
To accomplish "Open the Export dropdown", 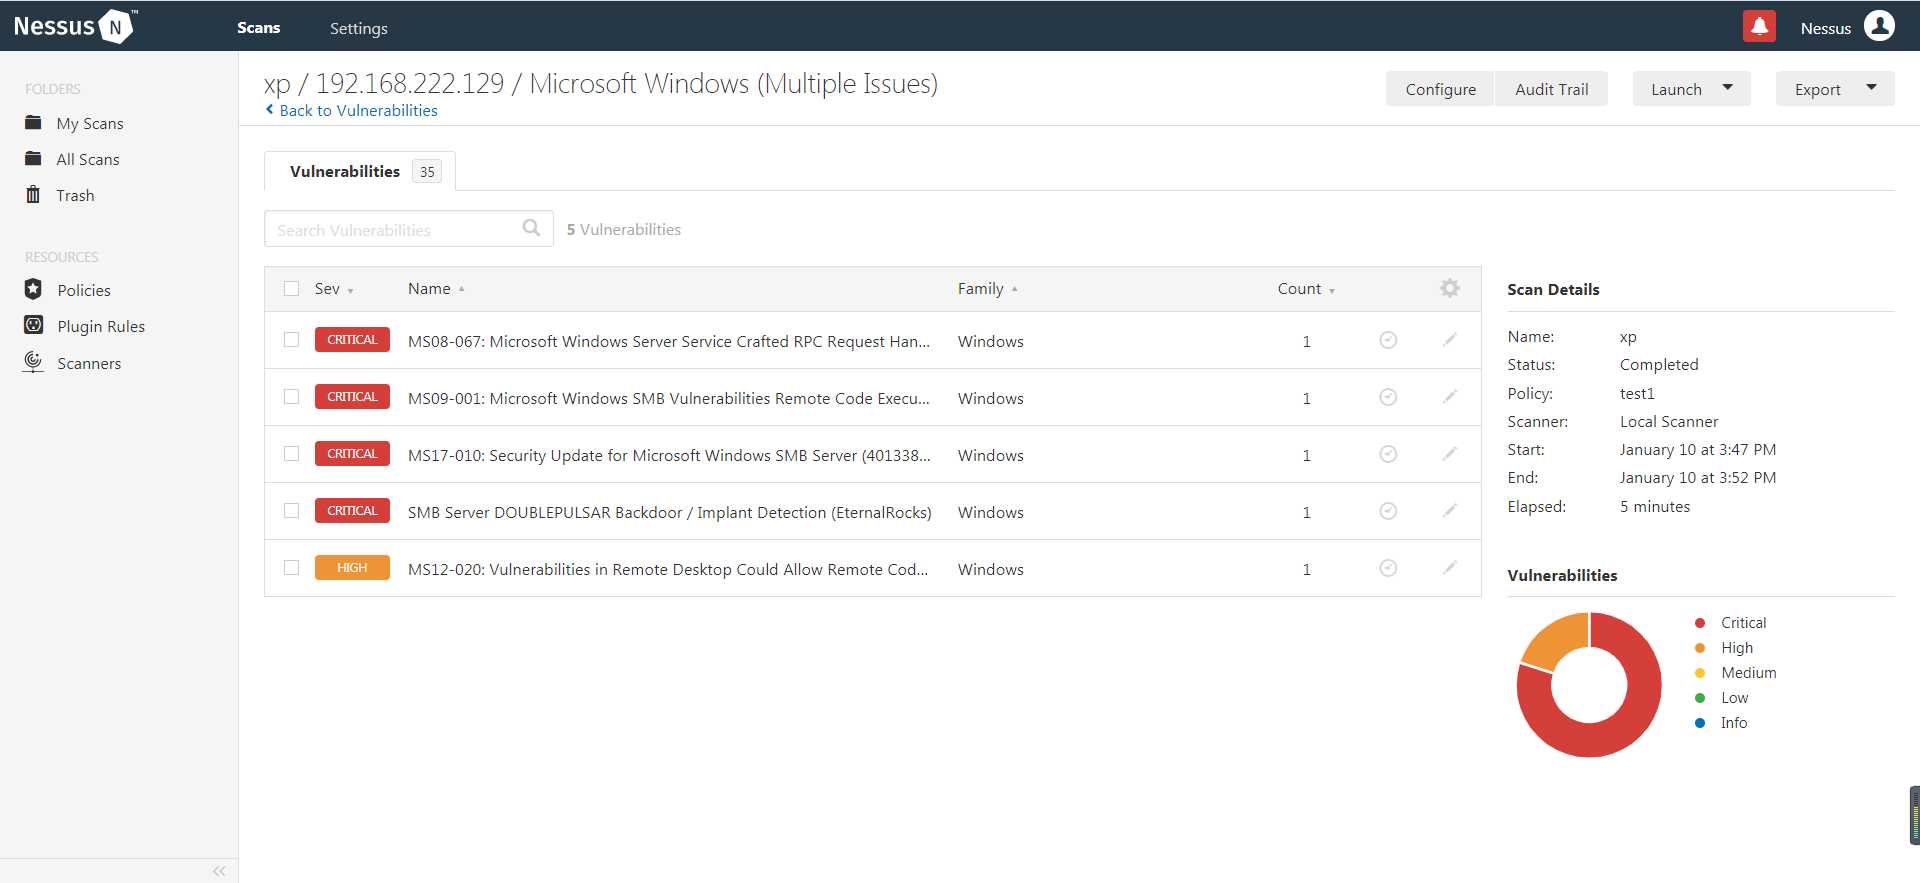I will pos(1835,89).
